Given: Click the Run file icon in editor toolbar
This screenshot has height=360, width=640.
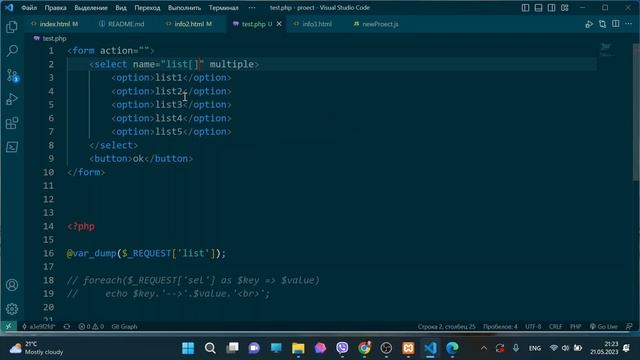Looking at the screenshot, I should 589,24.
